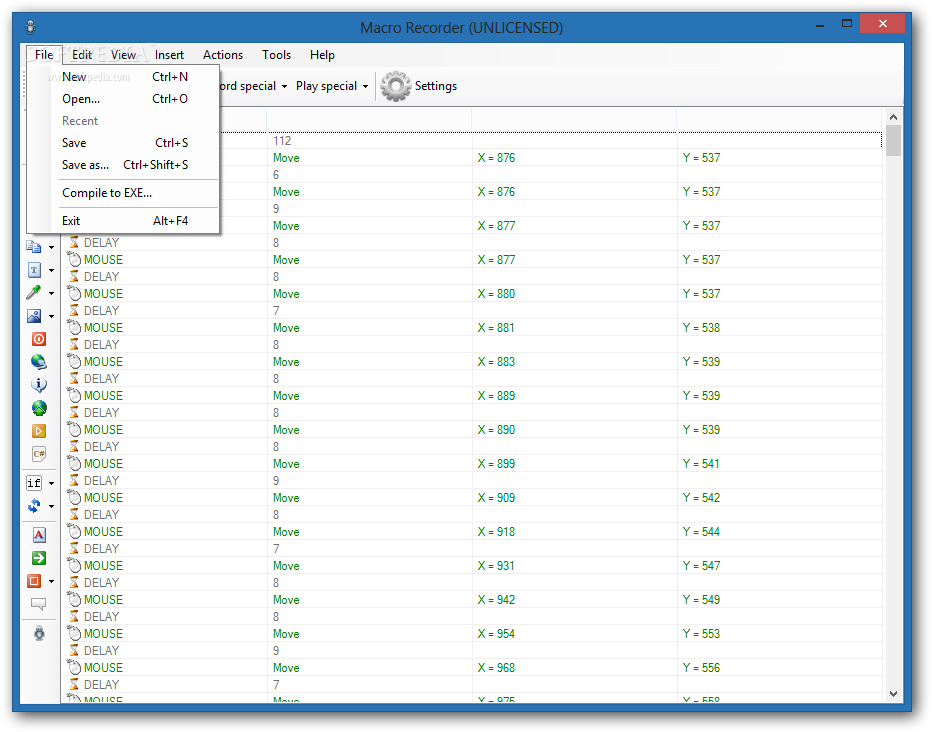The image size is (932, 732).
Task: Expand the dropdown arrow next to the 'if' icon
Action: (x=52, y=483)
